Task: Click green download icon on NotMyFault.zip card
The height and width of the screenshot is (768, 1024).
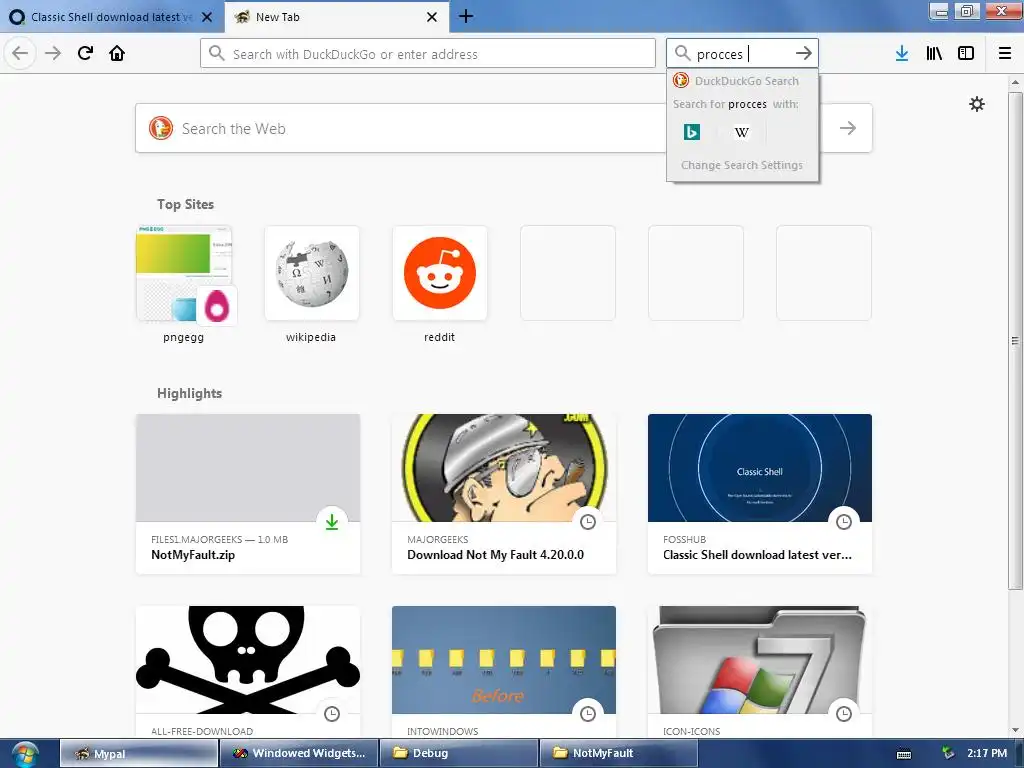Action: pyautogui.click(x=332, y=522)
